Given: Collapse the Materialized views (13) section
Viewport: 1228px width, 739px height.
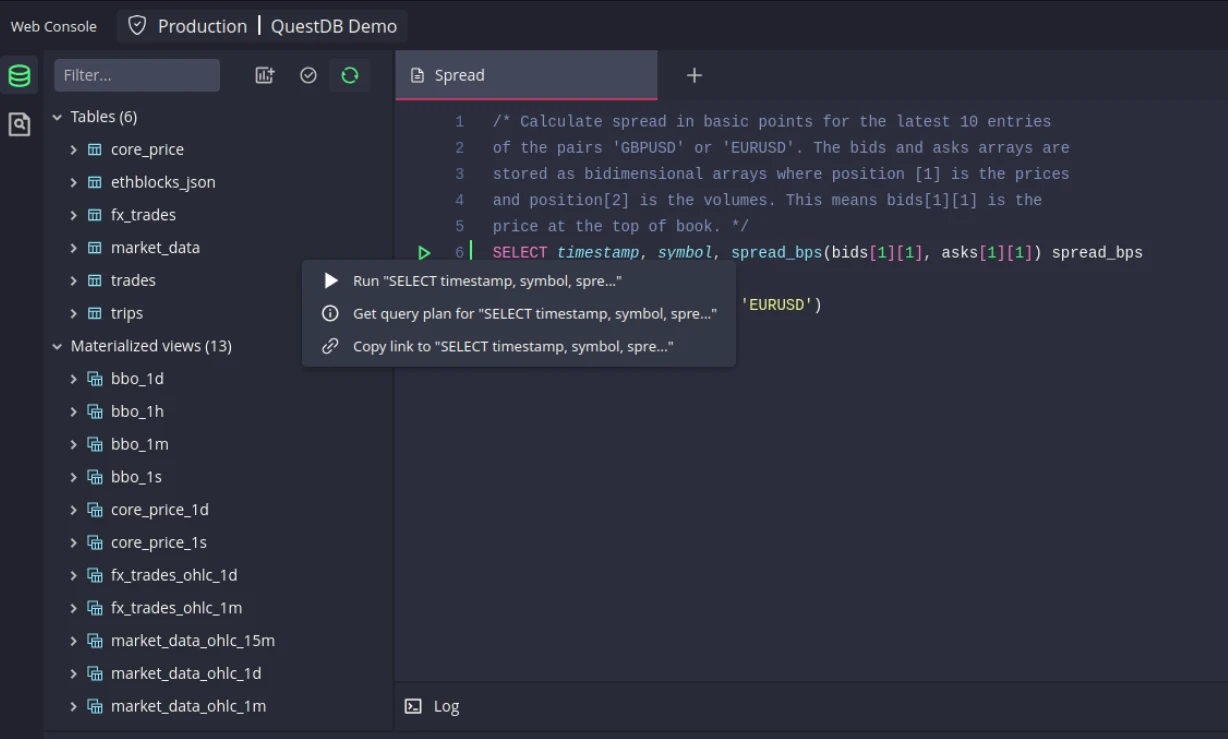Looking at the screenshot, I should pyautogui.click(x=57, y=346).
